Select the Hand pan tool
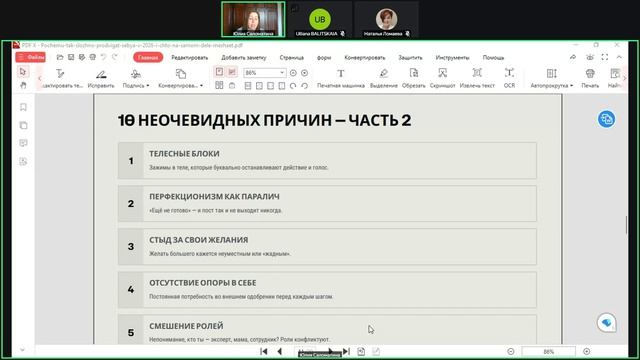 [23, 85]
